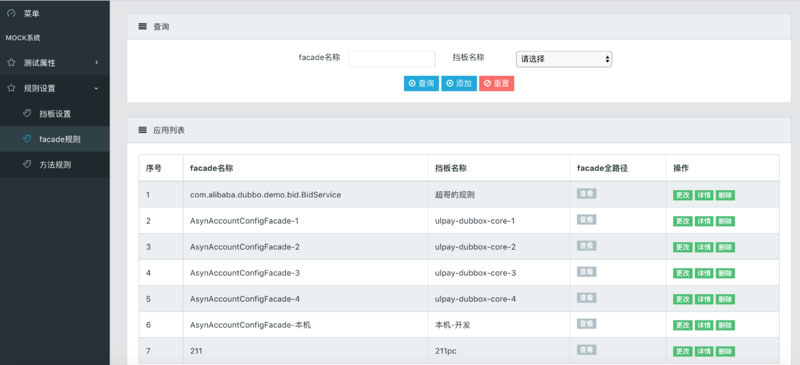Click 删除 for AsynAccountConfigFacade-本机 row
The height and width of the screenshot is (365, 800).
click(725, 326)
